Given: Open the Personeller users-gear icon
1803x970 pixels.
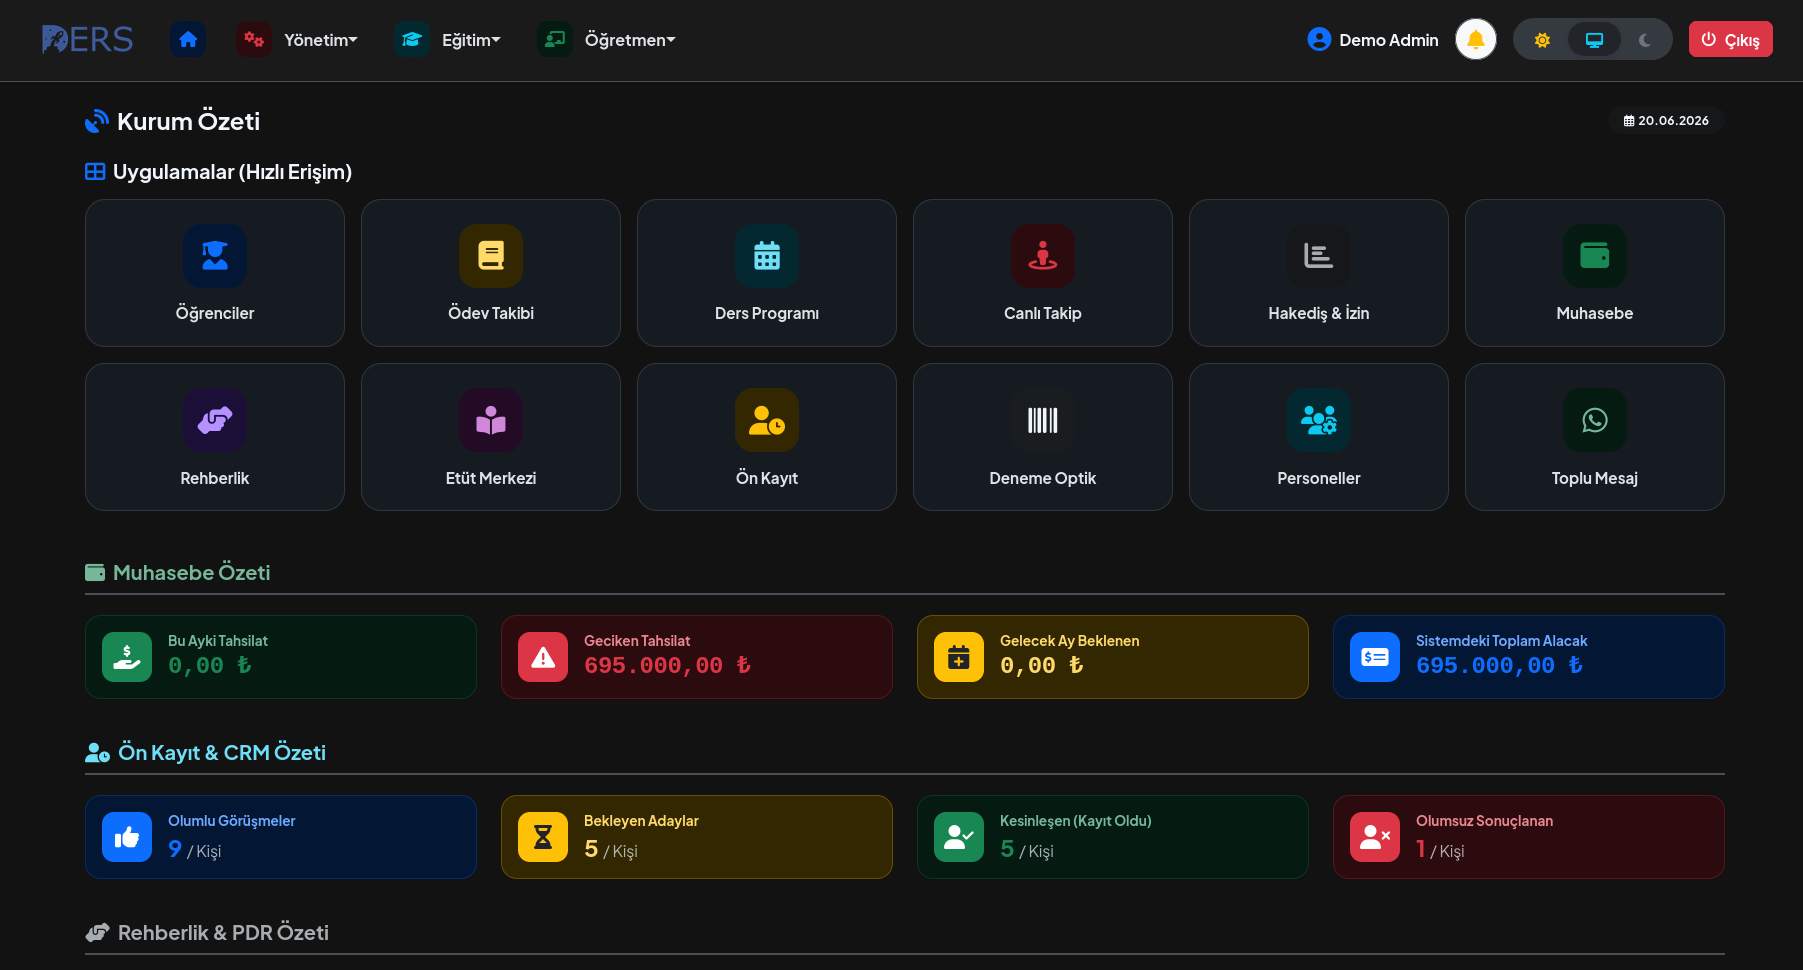Looking at the screenshot, I should pos(1319,420).
